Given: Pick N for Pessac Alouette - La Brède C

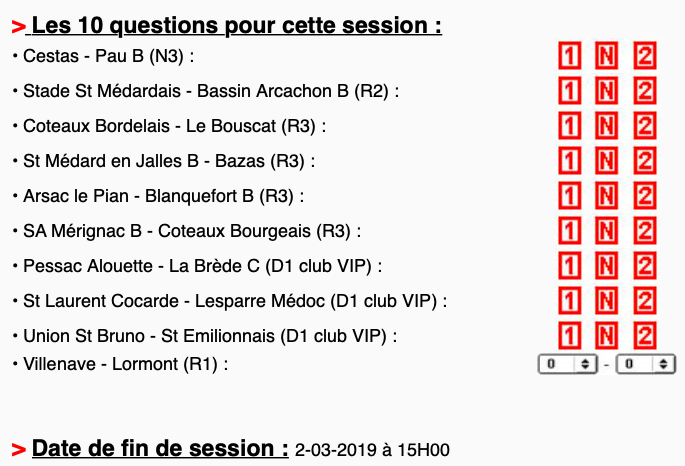Looking at the screenshot, I should pos(606,266).
